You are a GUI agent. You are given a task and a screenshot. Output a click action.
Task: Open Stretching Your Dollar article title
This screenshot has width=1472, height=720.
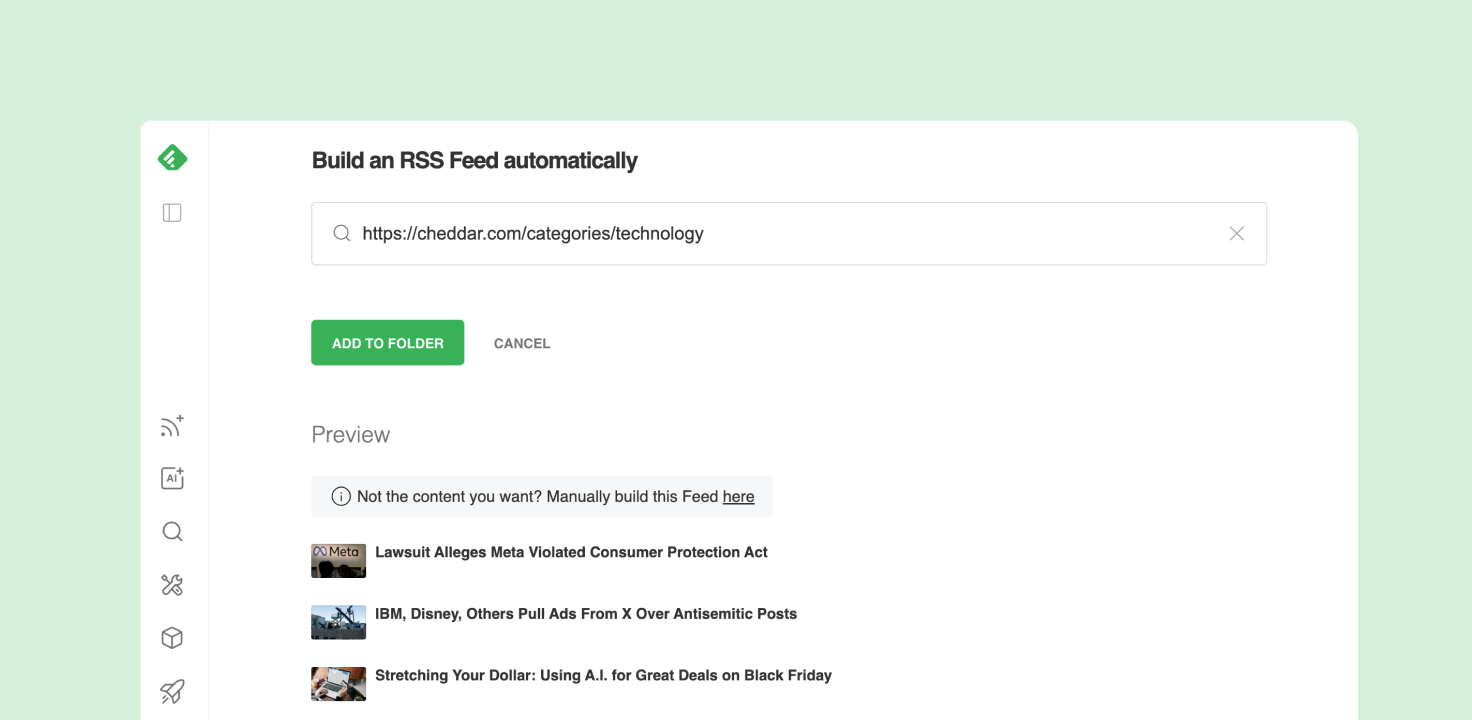(x=603, y=676)
